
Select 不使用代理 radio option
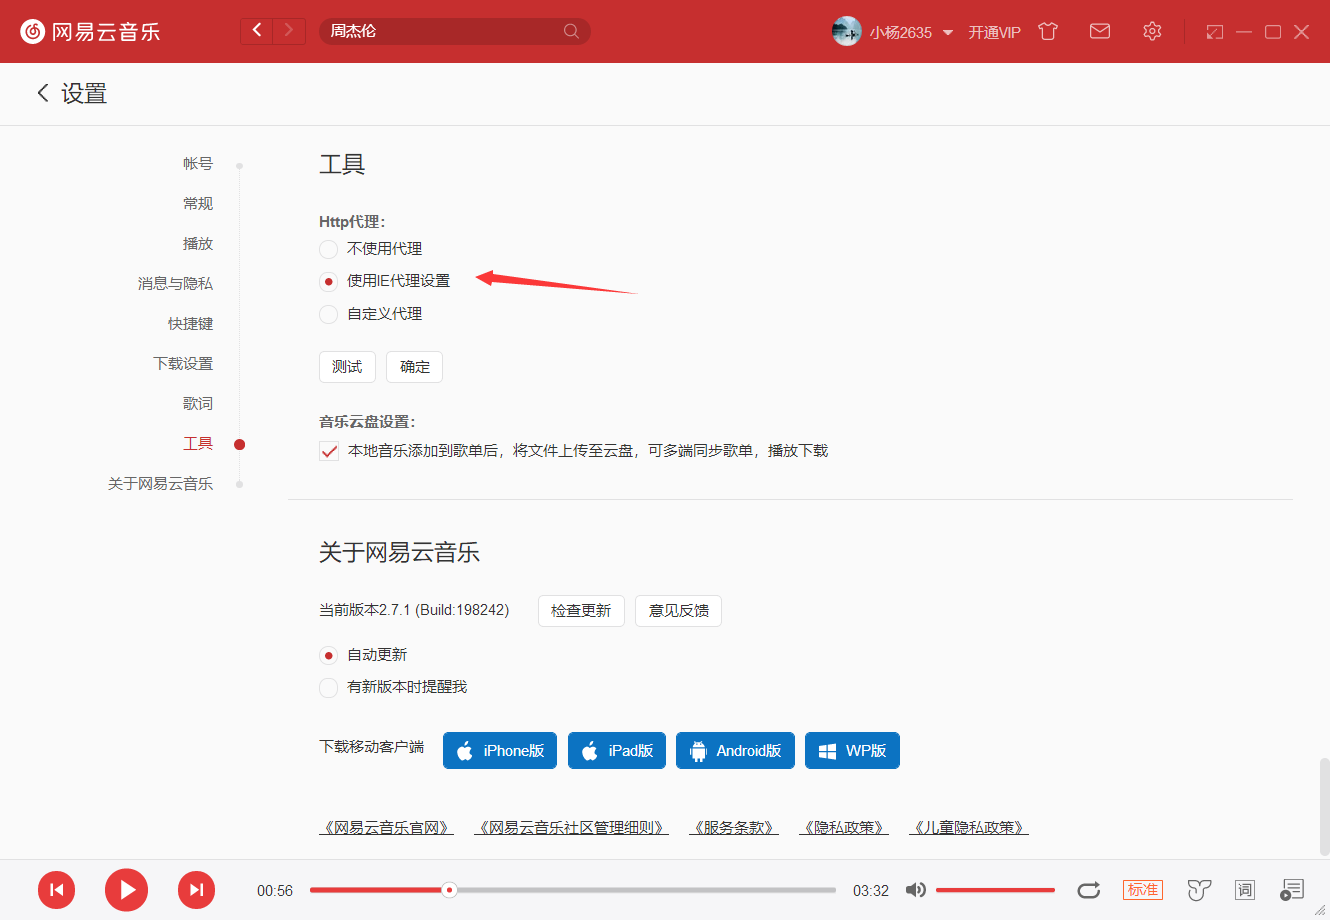pyautogui.click(x=328, y=249)
